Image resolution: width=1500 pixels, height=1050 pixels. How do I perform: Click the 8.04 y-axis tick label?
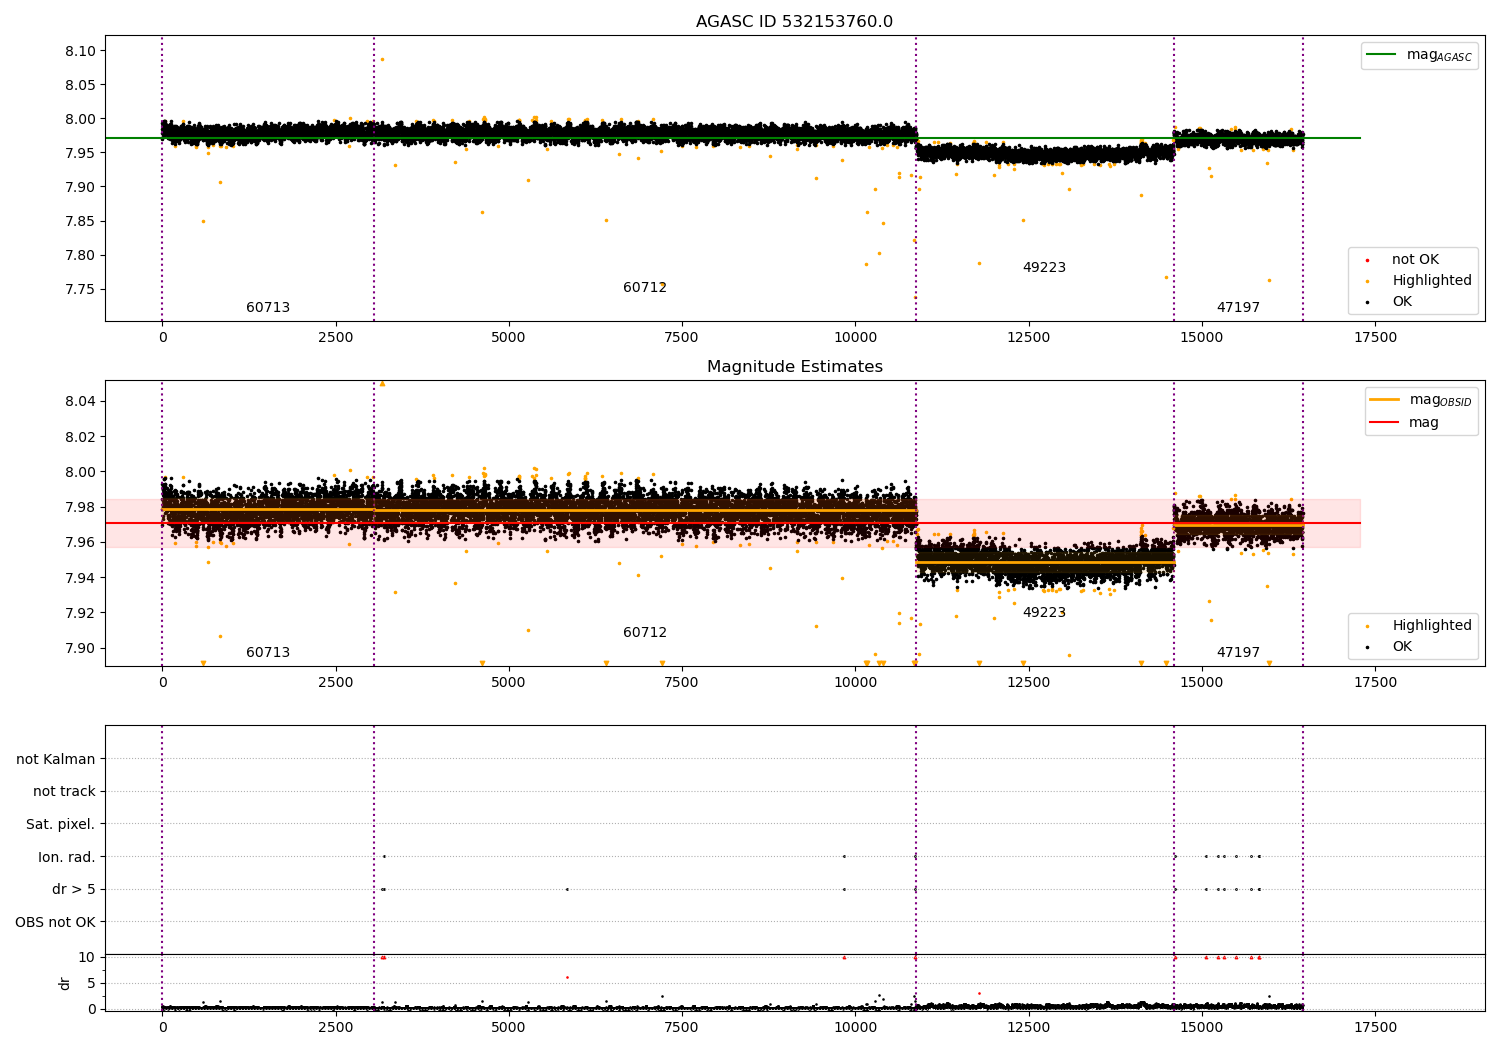[80, 402]
